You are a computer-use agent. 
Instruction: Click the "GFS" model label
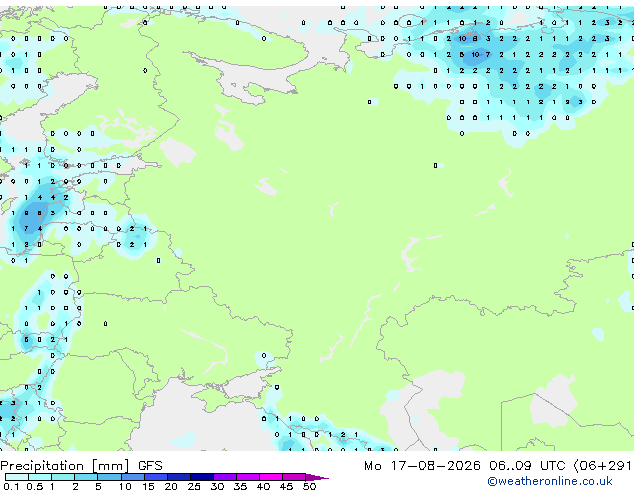point(150,466)
